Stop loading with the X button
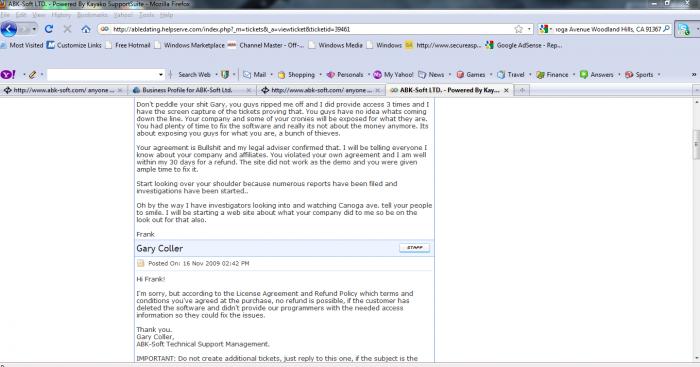Screen dimensions: 700x367 (x=67, y=29)
